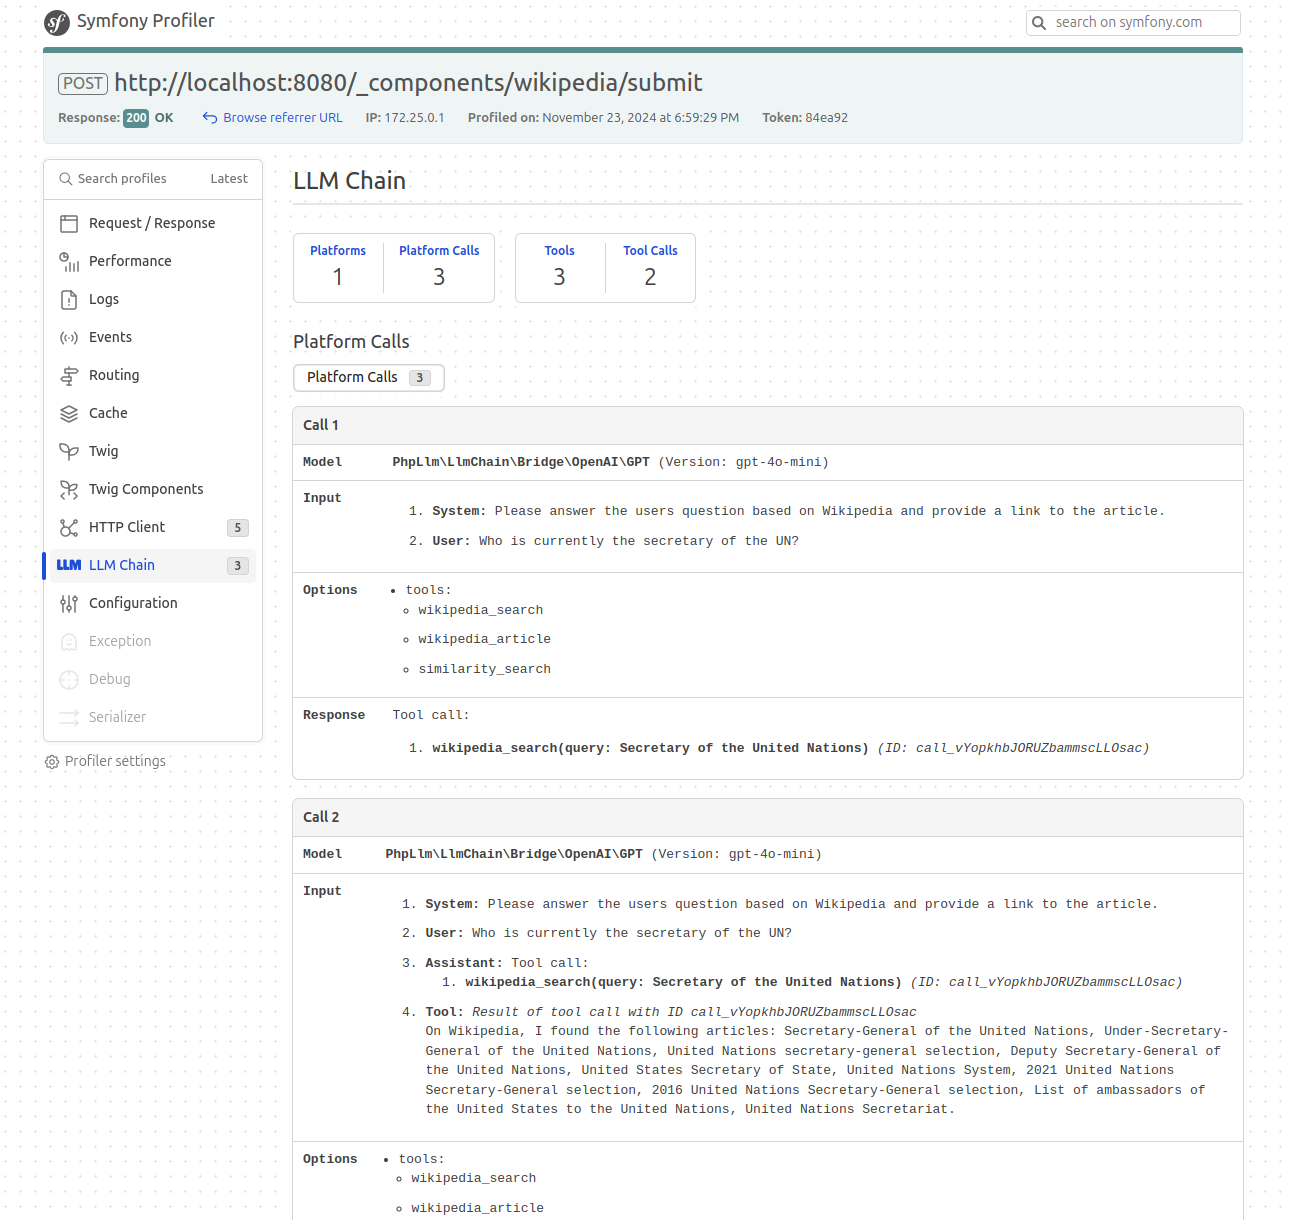This screenshot has height=1220, width=1292.
Task: Open the Twig panel
Action: 103,451
